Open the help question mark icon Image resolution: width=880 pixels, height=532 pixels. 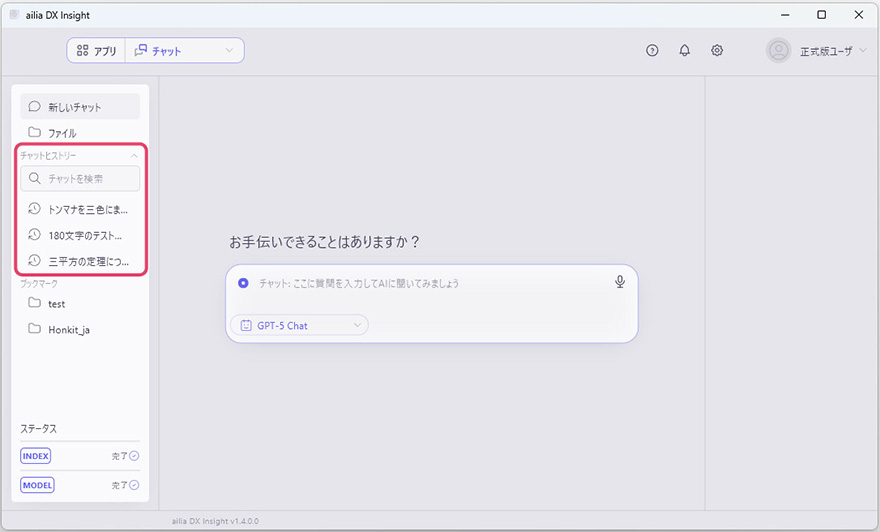pyautogui.click(x=652, y=51)
